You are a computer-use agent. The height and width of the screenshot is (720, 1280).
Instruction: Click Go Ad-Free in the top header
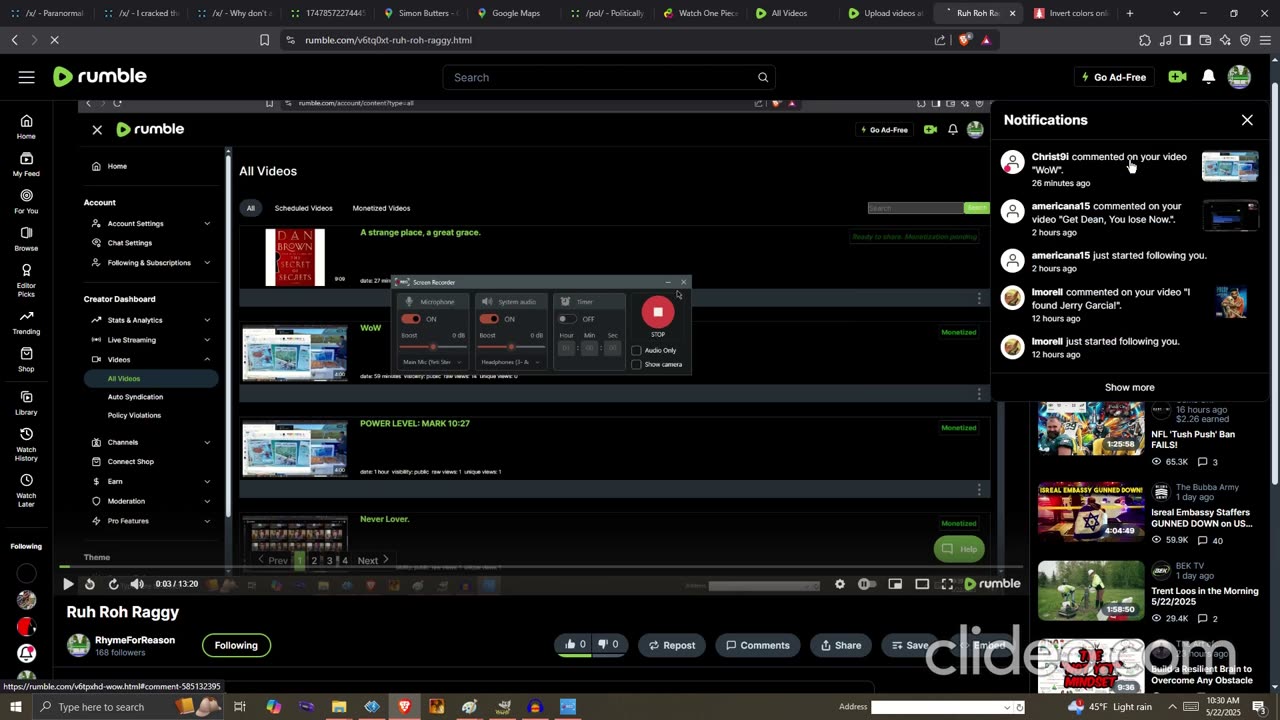pyautogui.click(x=1114, y=77)
